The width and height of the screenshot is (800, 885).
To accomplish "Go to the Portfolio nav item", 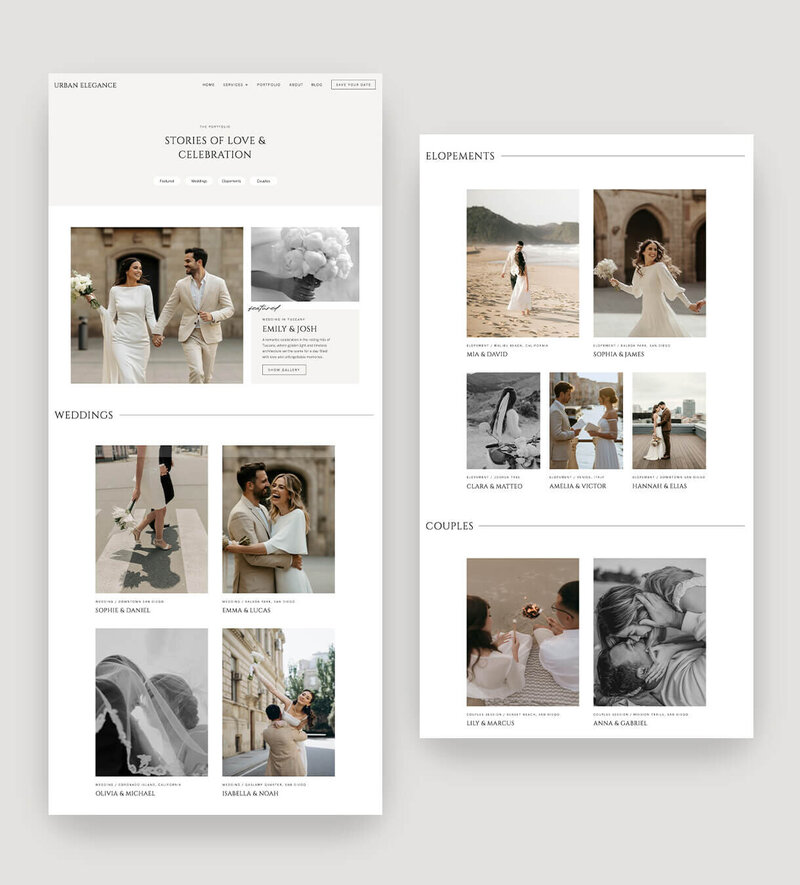I will [x=268, y=85].
